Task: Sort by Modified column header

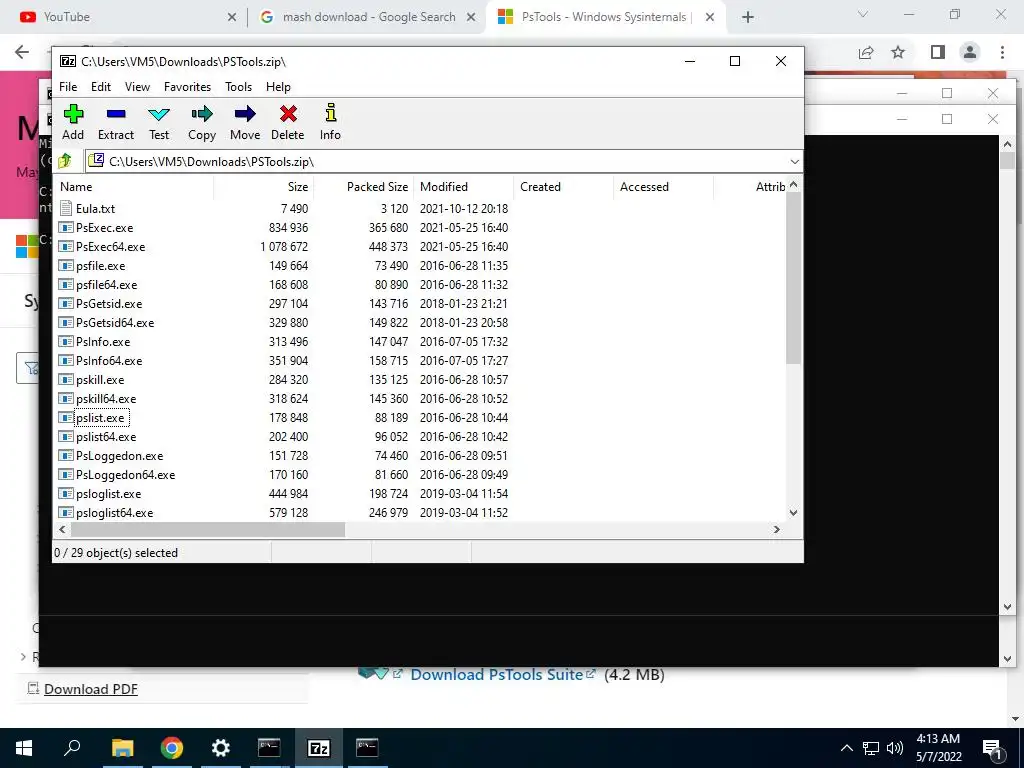Action: click(464, 187)
